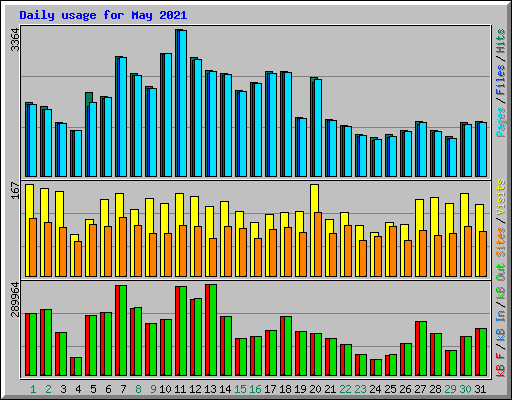The image size is (512, 400).
Task: Click the green kB bar above day 13
Action: tap(213, 330)
